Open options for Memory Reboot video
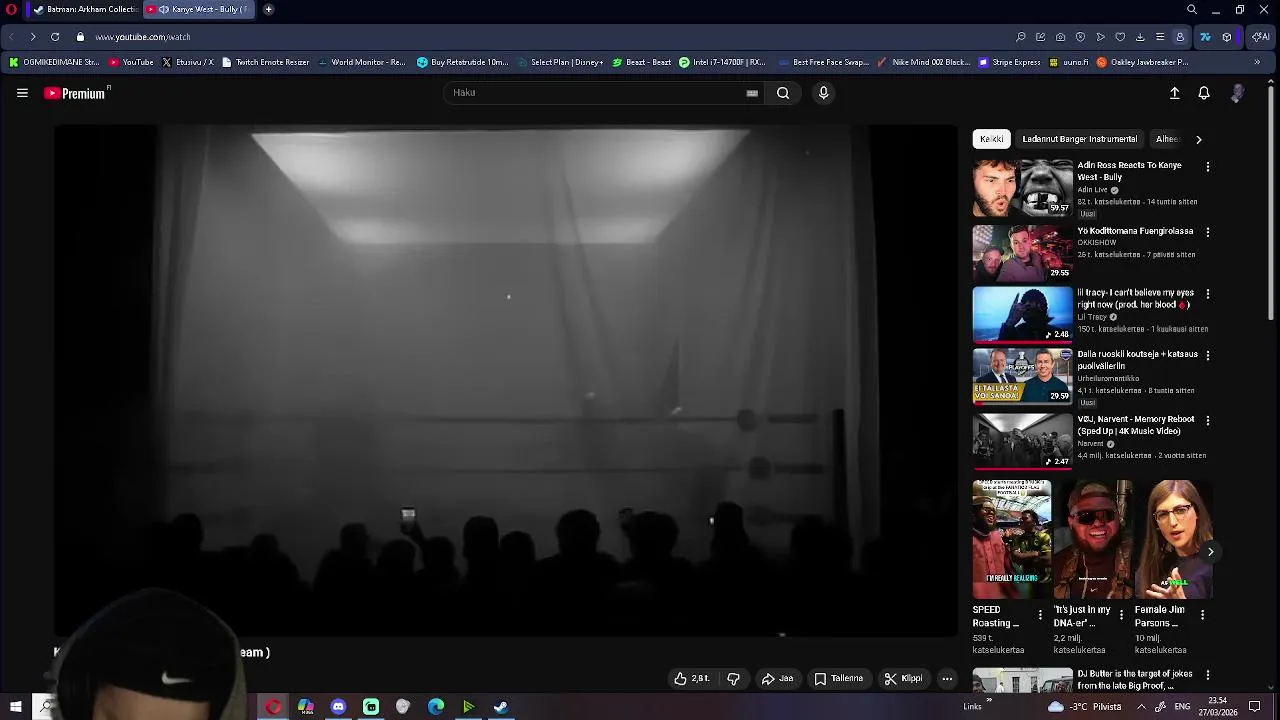This screenshot has height=720, width=1280. (1207, 420)
